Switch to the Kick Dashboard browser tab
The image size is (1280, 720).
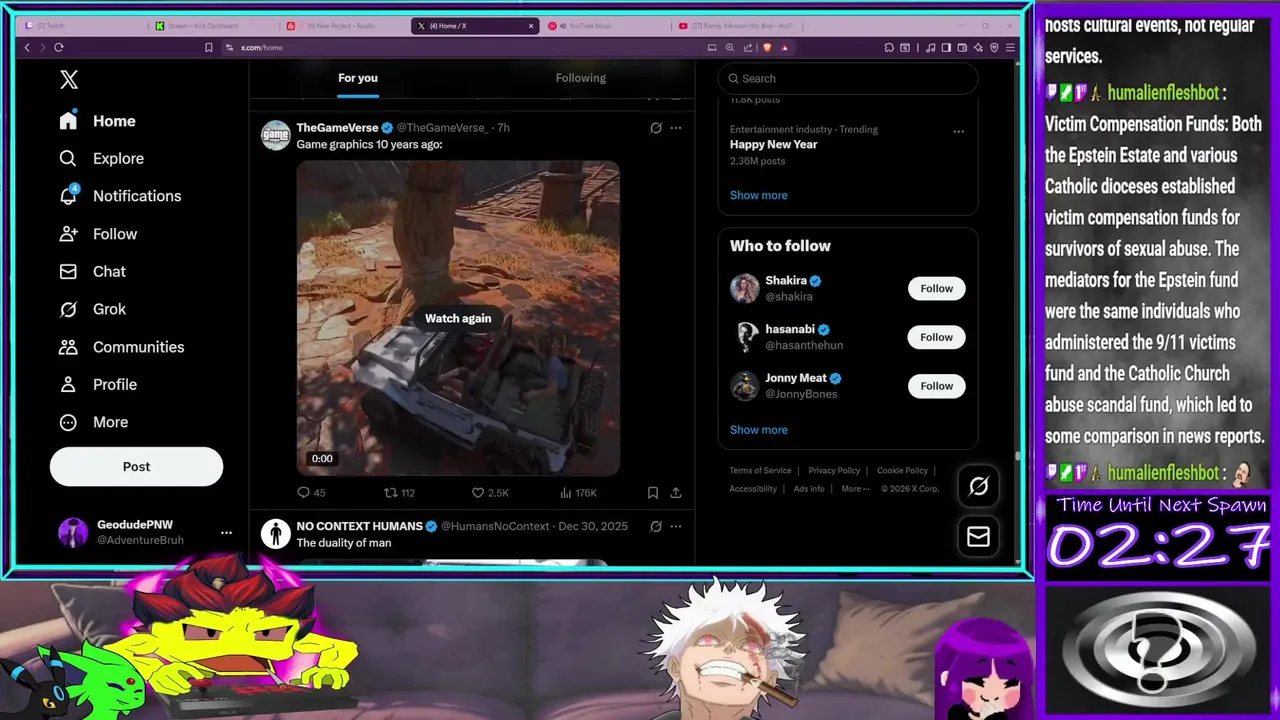pyautogui.click(x=214, y=26)
